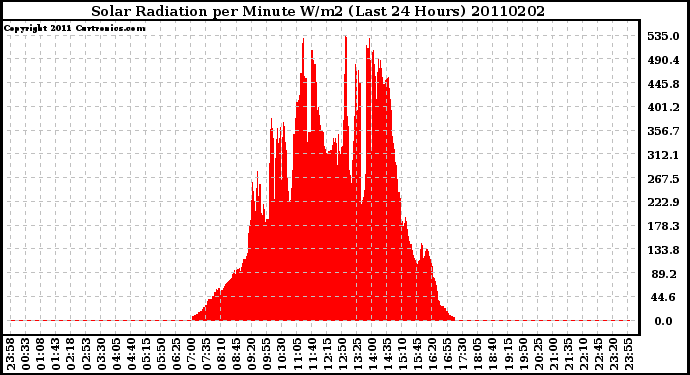This screenshot has width=690, height=375.
Task: Click the 11:05 time label
Action: (297, 355)
